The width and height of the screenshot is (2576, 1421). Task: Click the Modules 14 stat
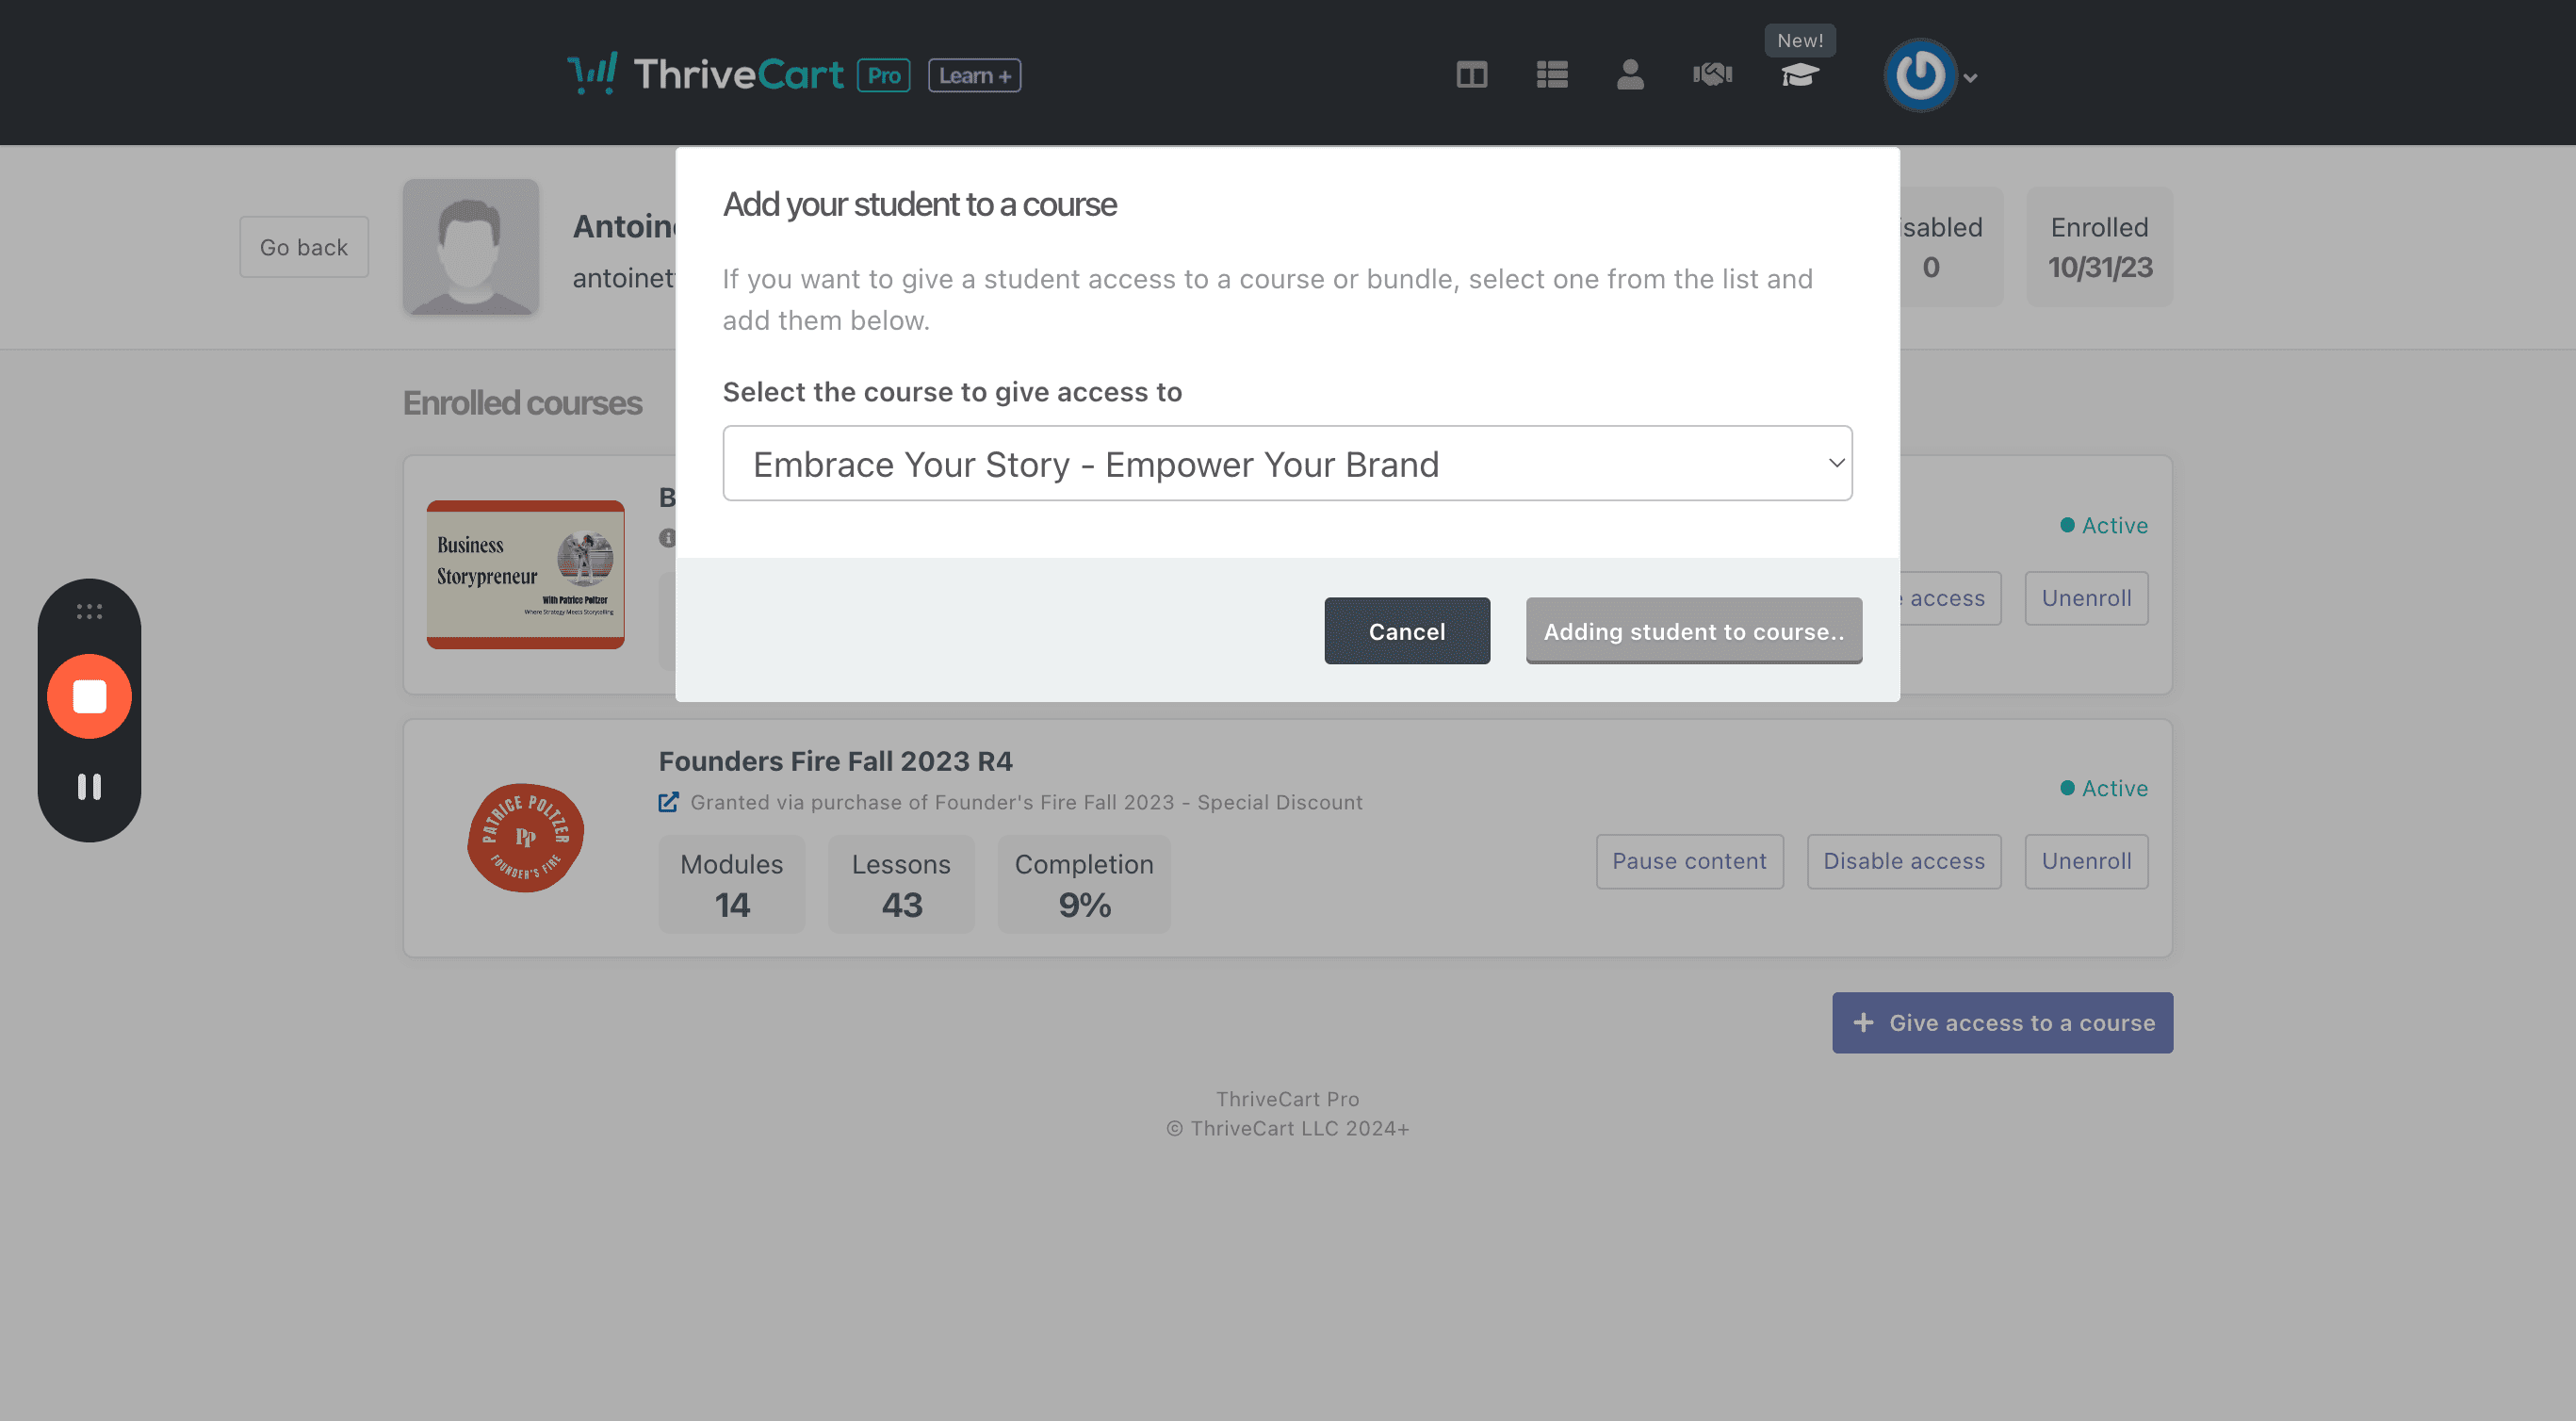(731, 885)
